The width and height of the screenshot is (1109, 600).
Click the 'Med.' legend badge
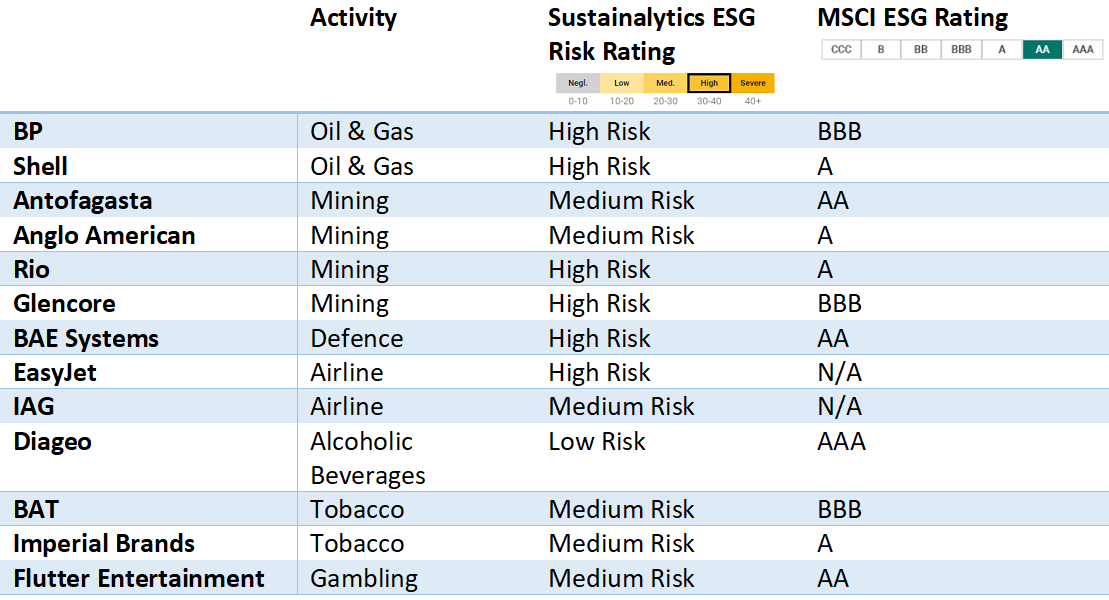pyautogui.click(x=664, y=83)
